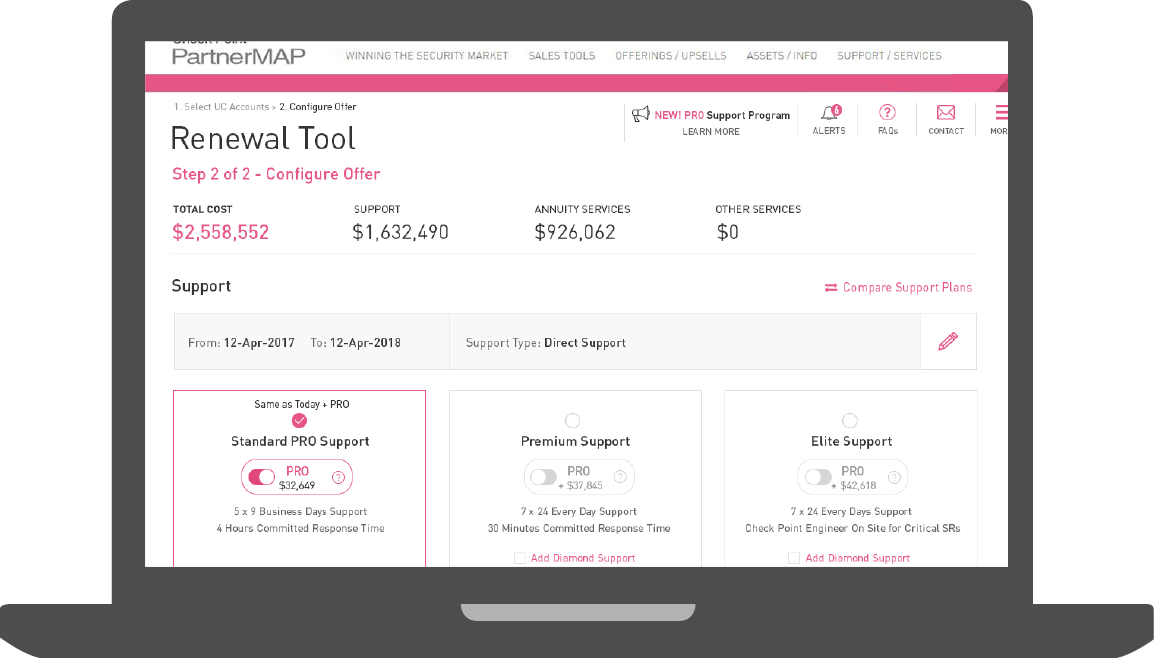Open Winning the Security Market menu
This screenshot has width=1154, height=658.
tap(427, 56)
